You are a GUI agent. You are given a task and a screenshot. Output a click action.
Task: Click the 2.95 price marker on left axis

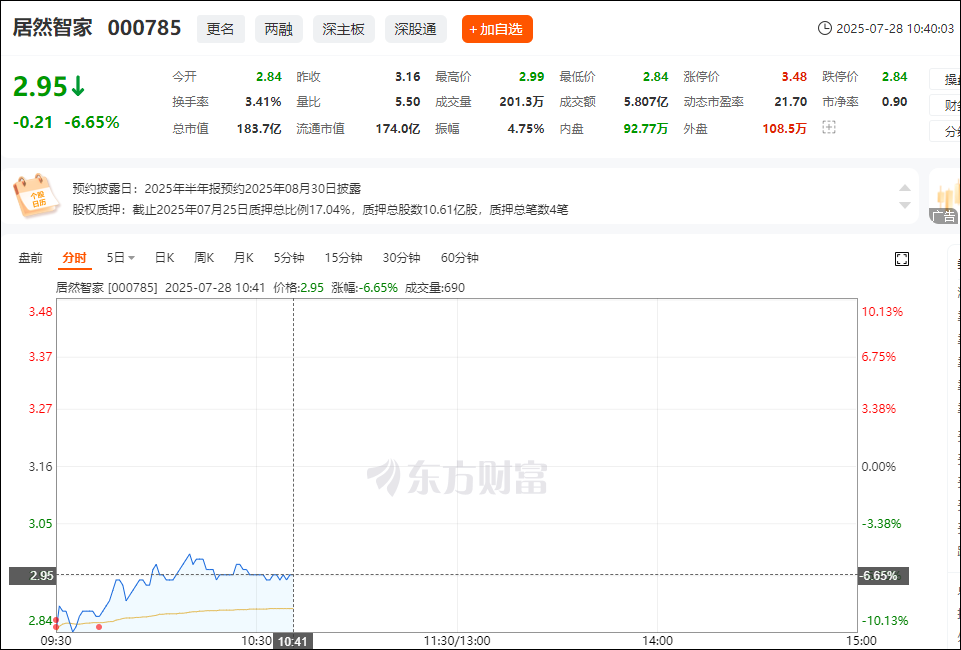(x=32, y=576)
